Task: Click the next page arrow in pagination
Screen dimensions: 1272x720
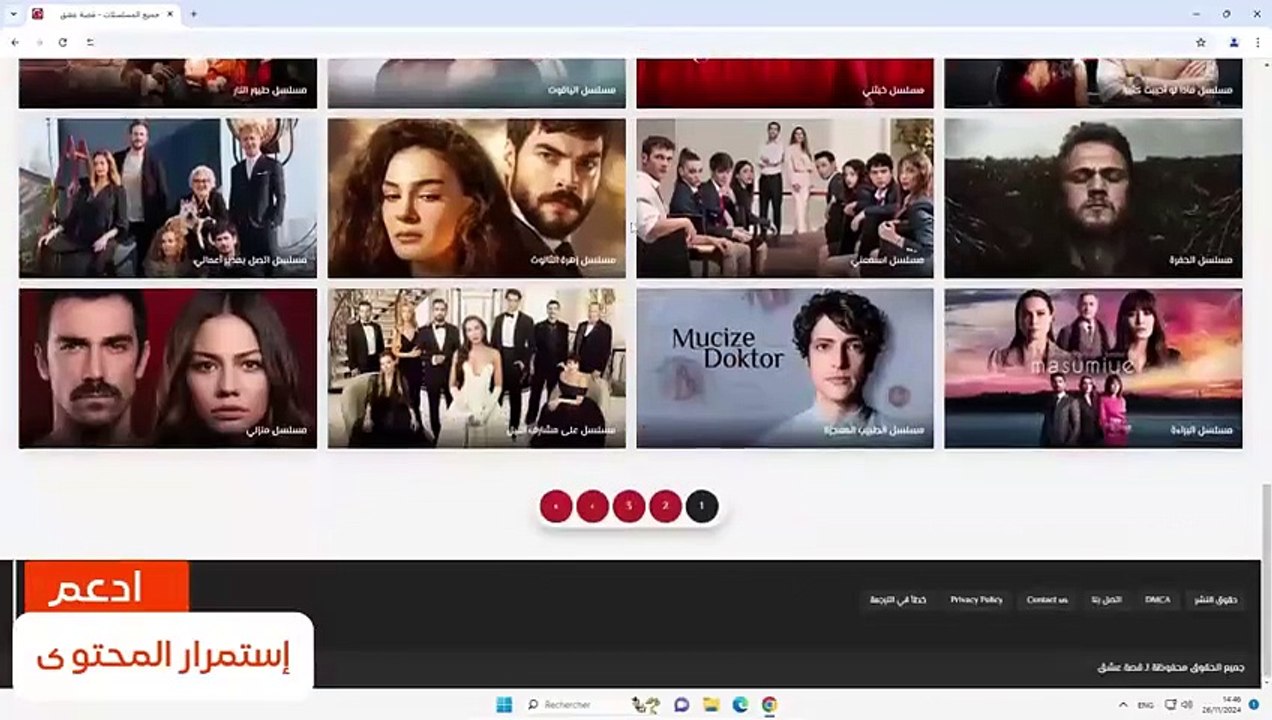Action: [x=592, y=506]
